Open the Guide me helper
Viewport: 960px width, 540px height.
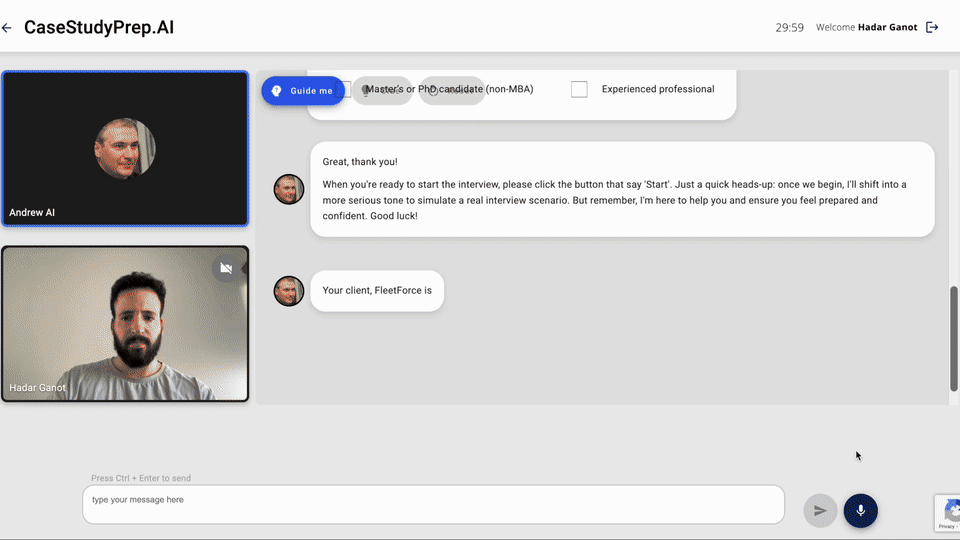(x=303, y=91)
